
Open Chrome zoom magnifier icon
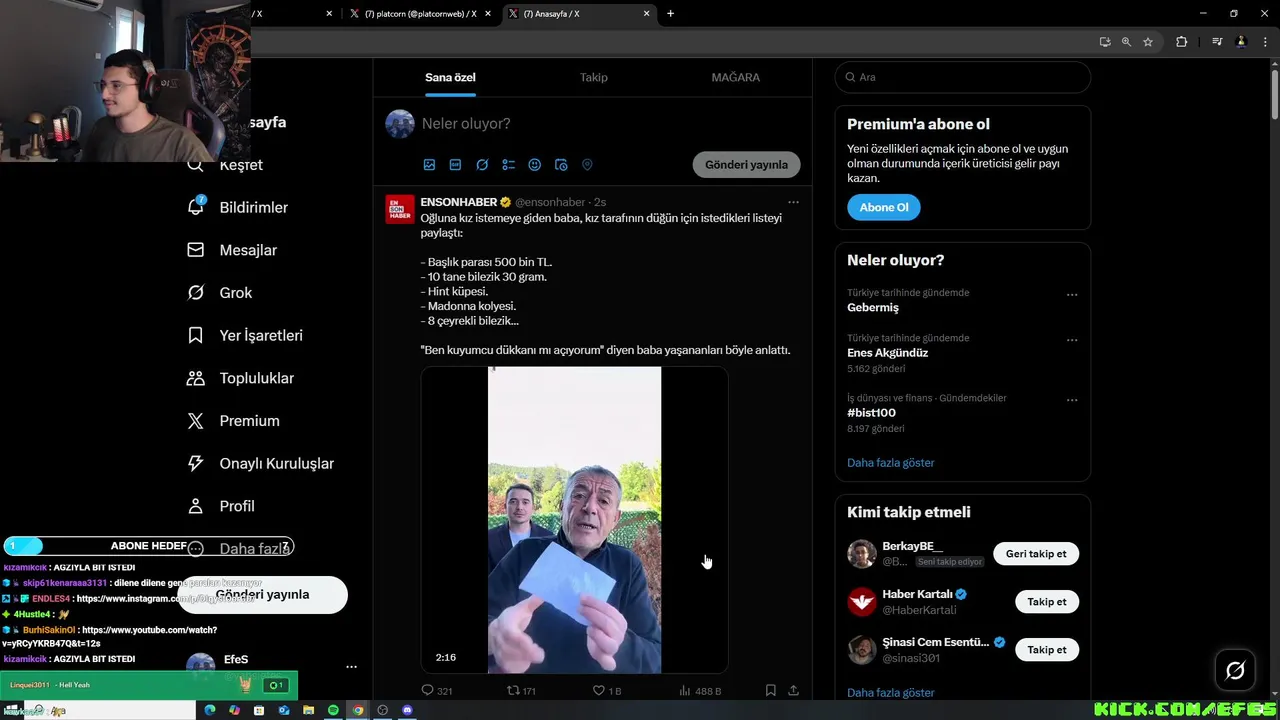1126,42
